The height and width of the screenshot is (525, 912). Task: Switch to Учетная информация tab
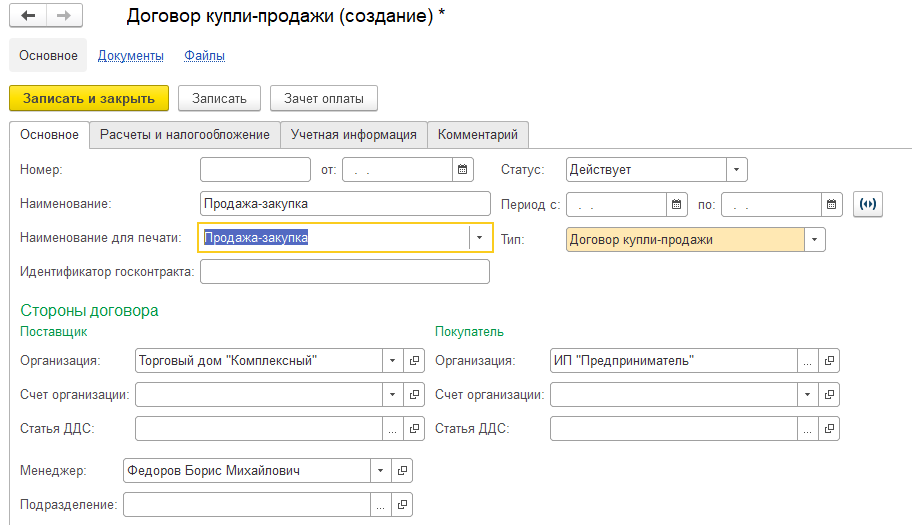point(354,135)
